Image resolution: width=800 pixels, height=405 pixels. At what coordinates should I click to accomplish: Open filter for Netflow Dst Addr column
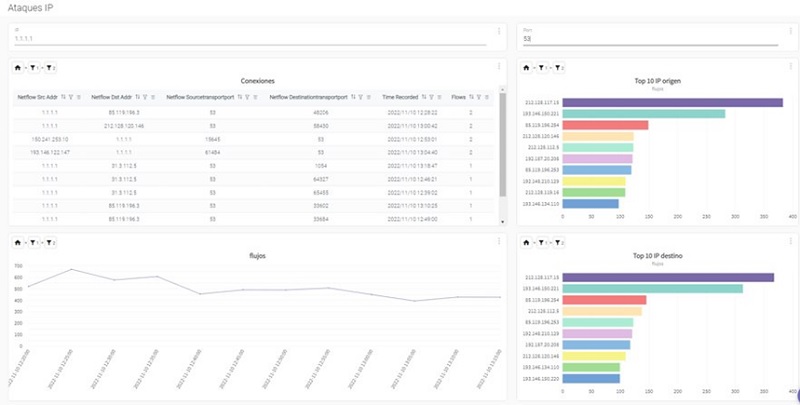(x=147, y=97)
